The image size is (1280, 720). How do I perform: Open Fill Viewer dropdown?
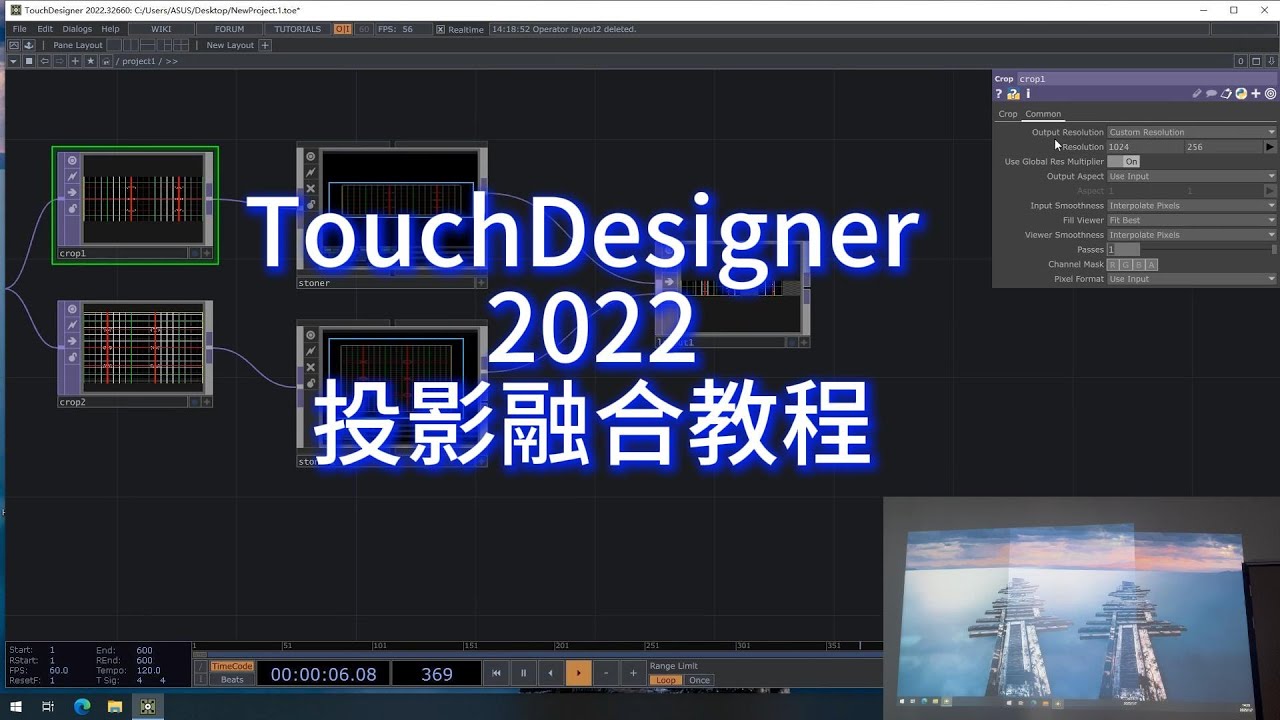1192,220
